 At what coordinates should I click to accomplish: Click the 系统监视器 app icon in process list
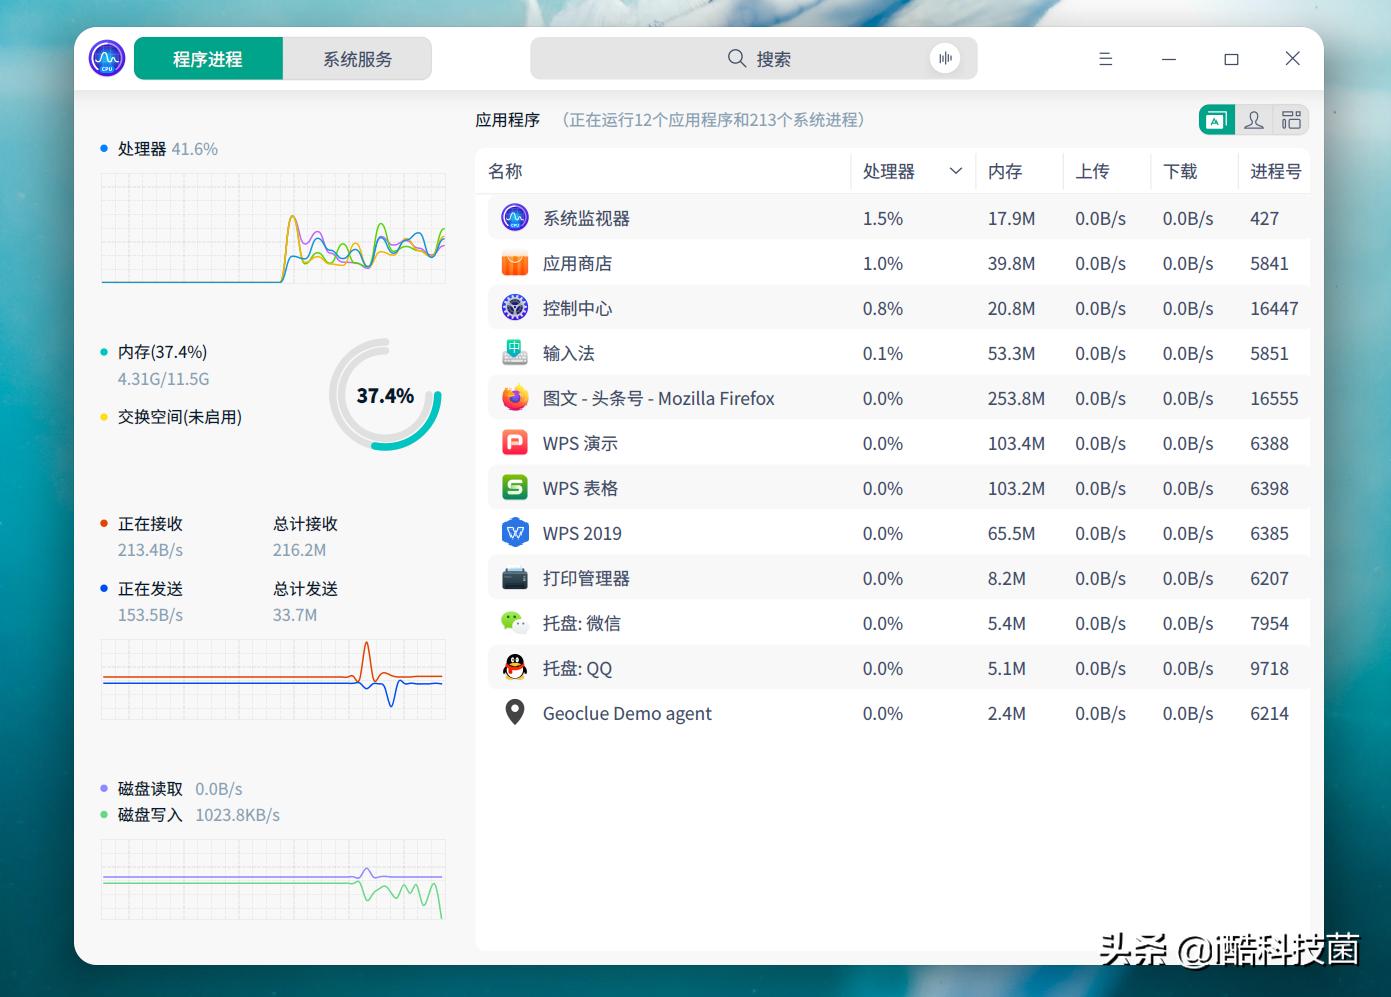coord(514,217)
